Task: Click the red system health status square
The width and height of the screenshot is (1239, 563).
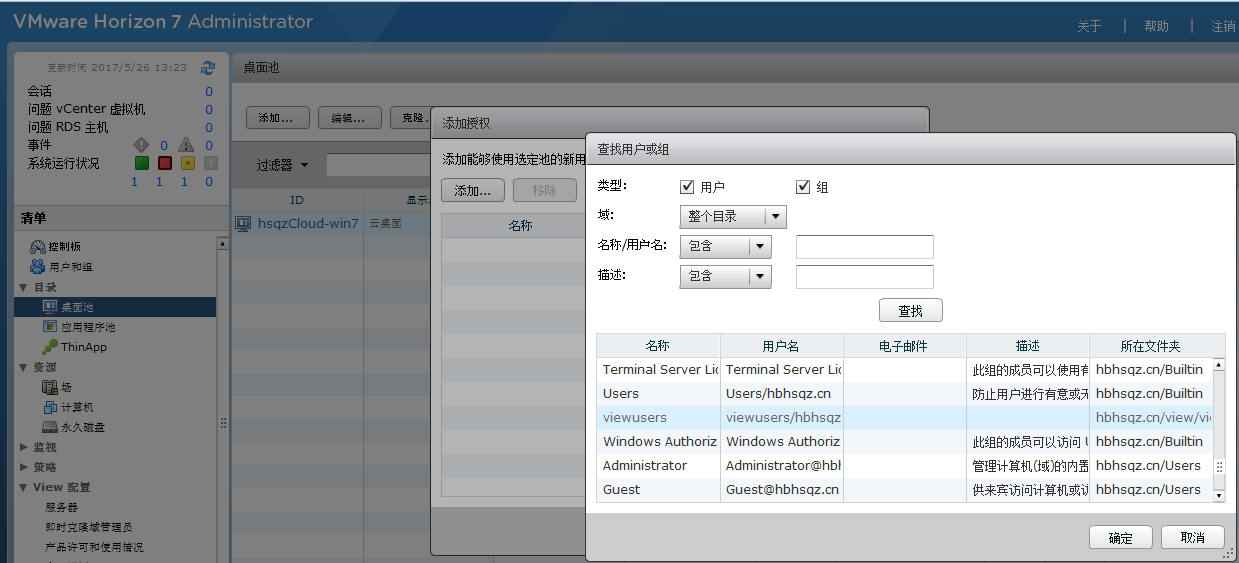Action: pos(164,163)
